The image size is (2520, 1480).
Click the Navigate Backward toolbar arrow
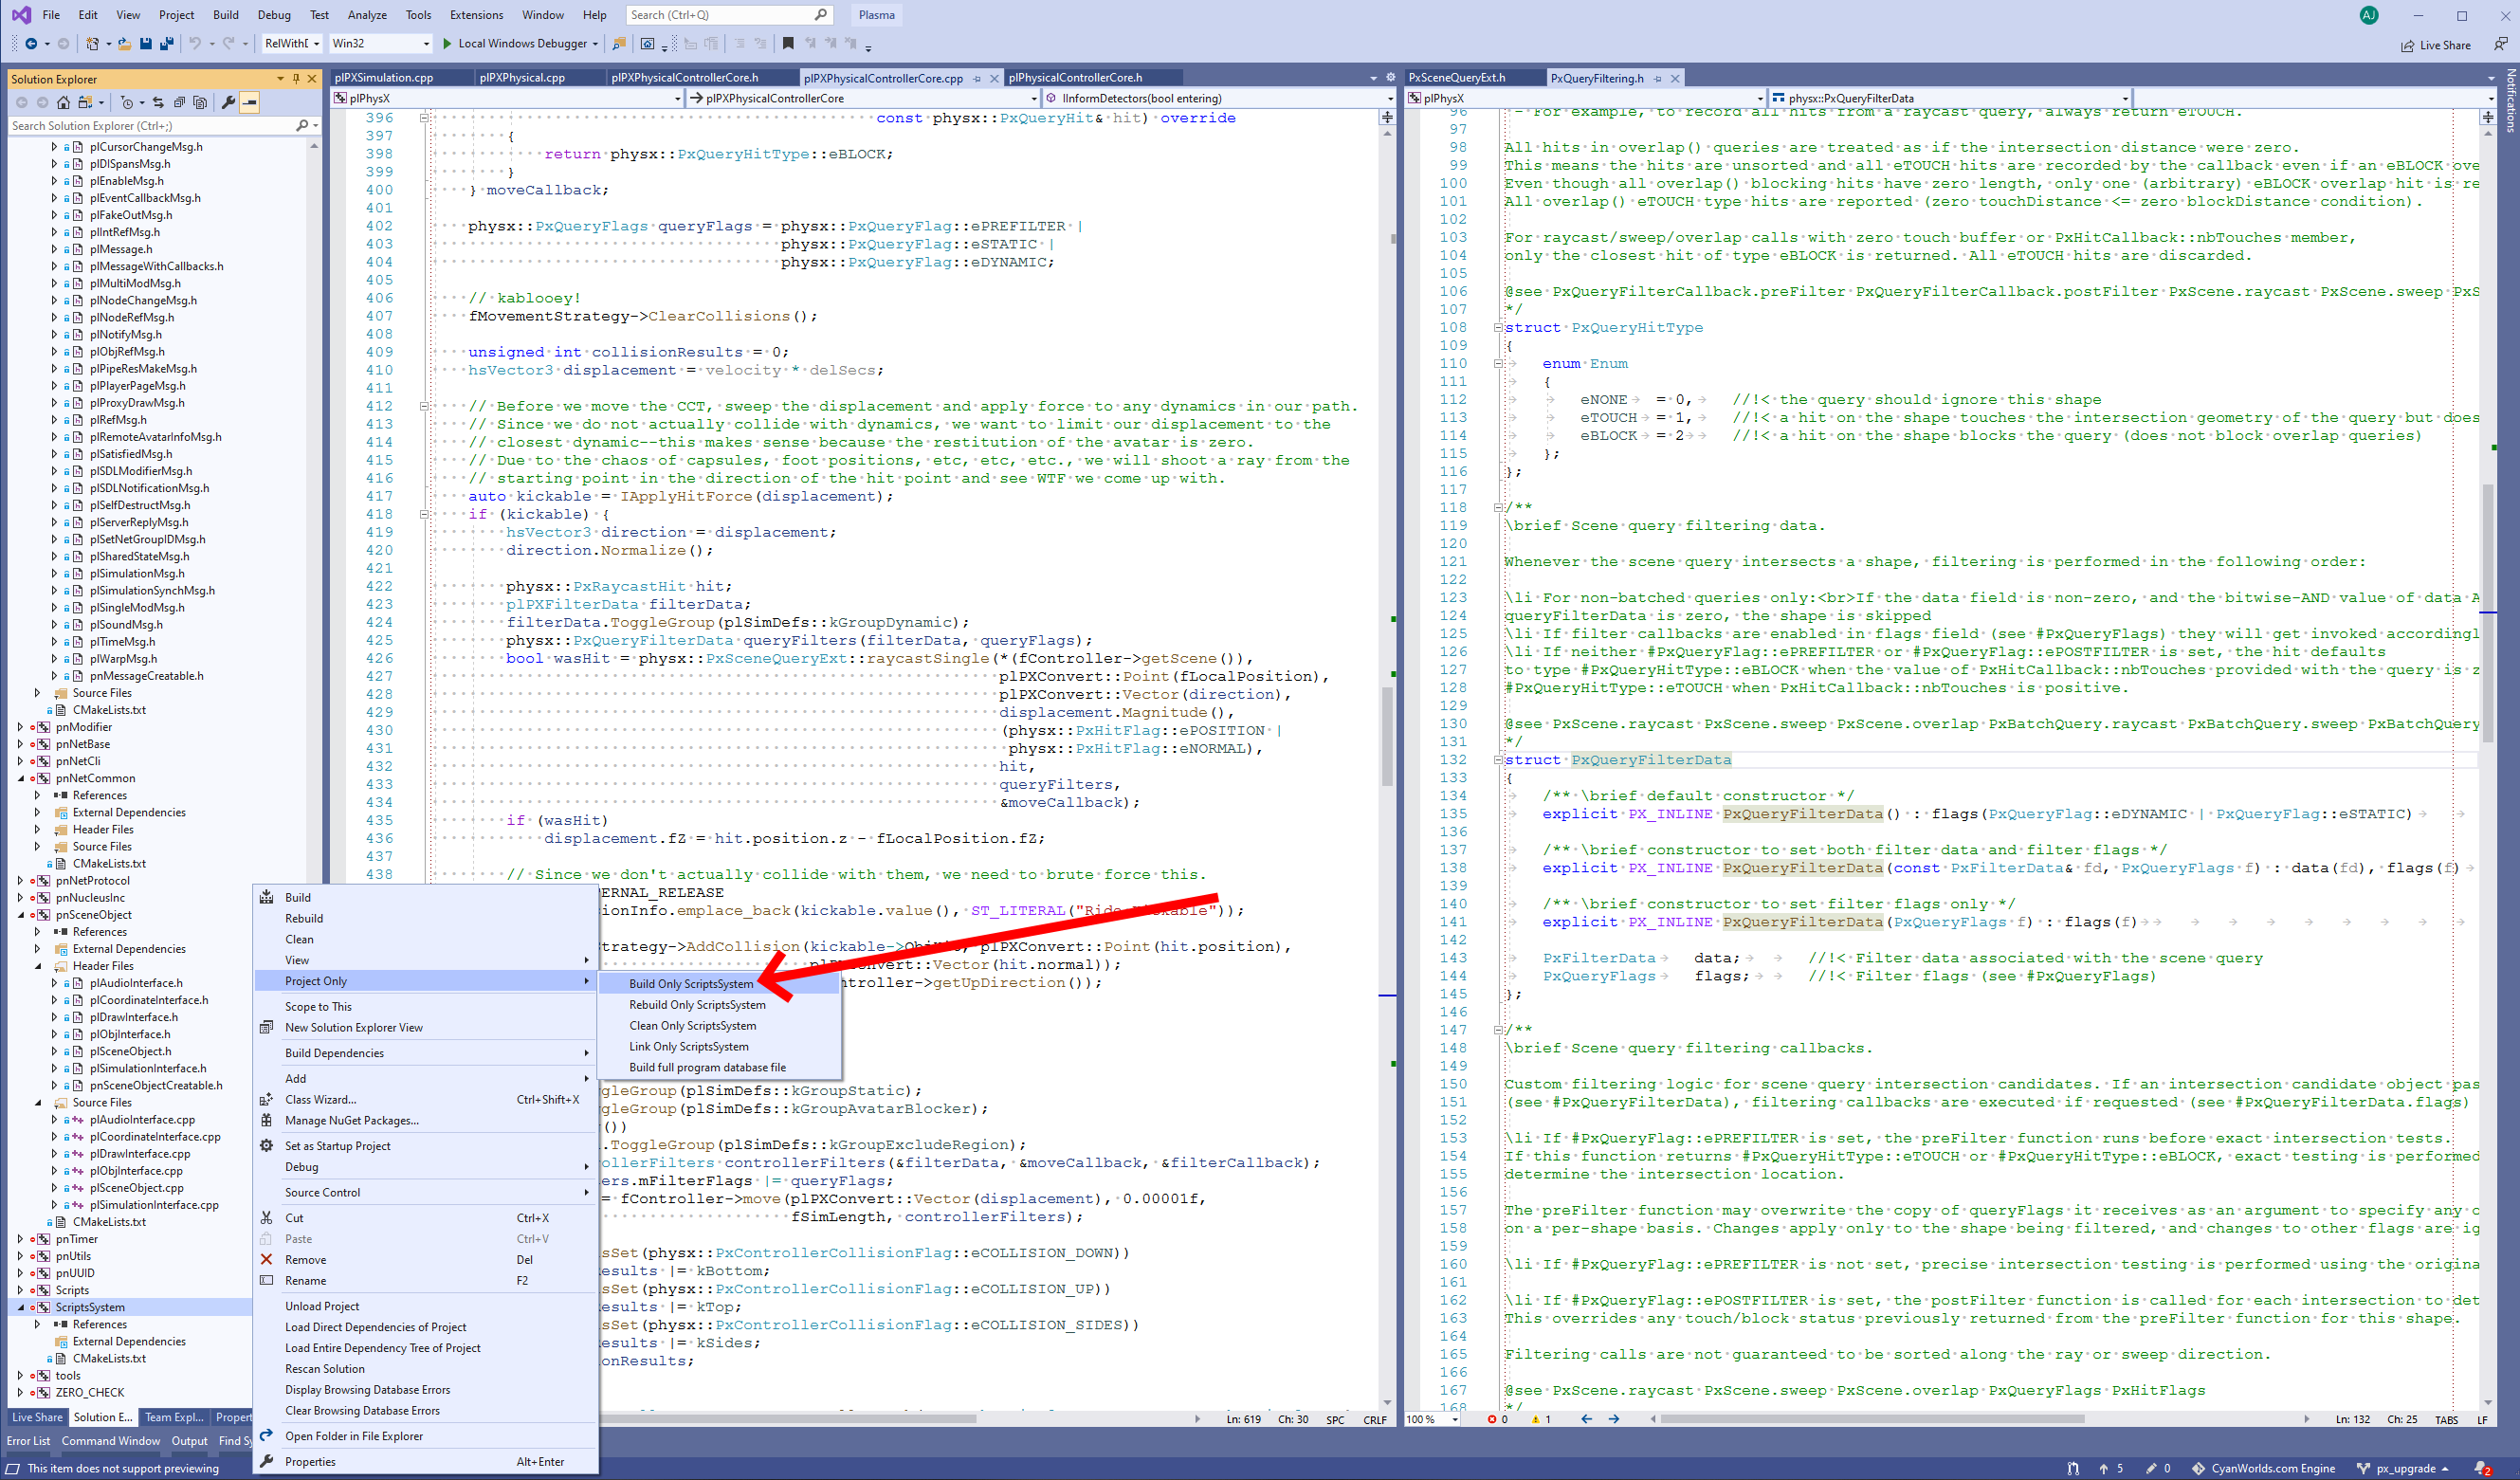[31, 43]
